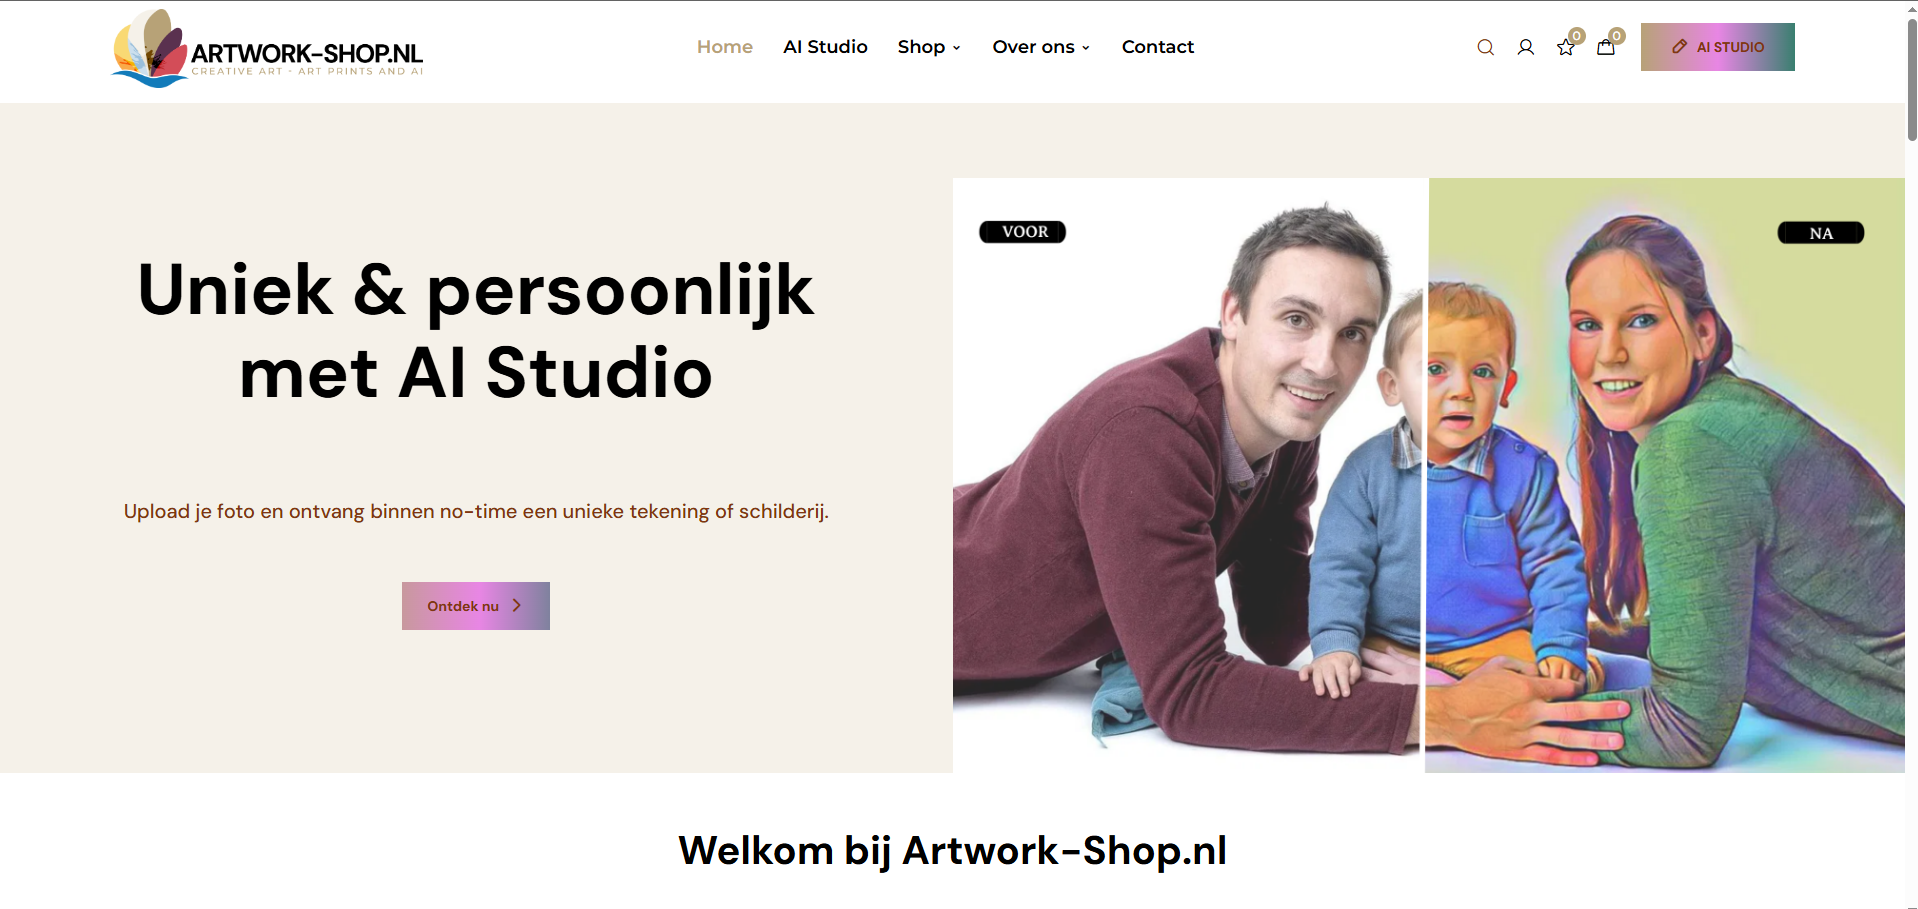1918x909 pixels.
Task: Click the pencil icon in AI STUDIO button
Action: (1679, 47)
